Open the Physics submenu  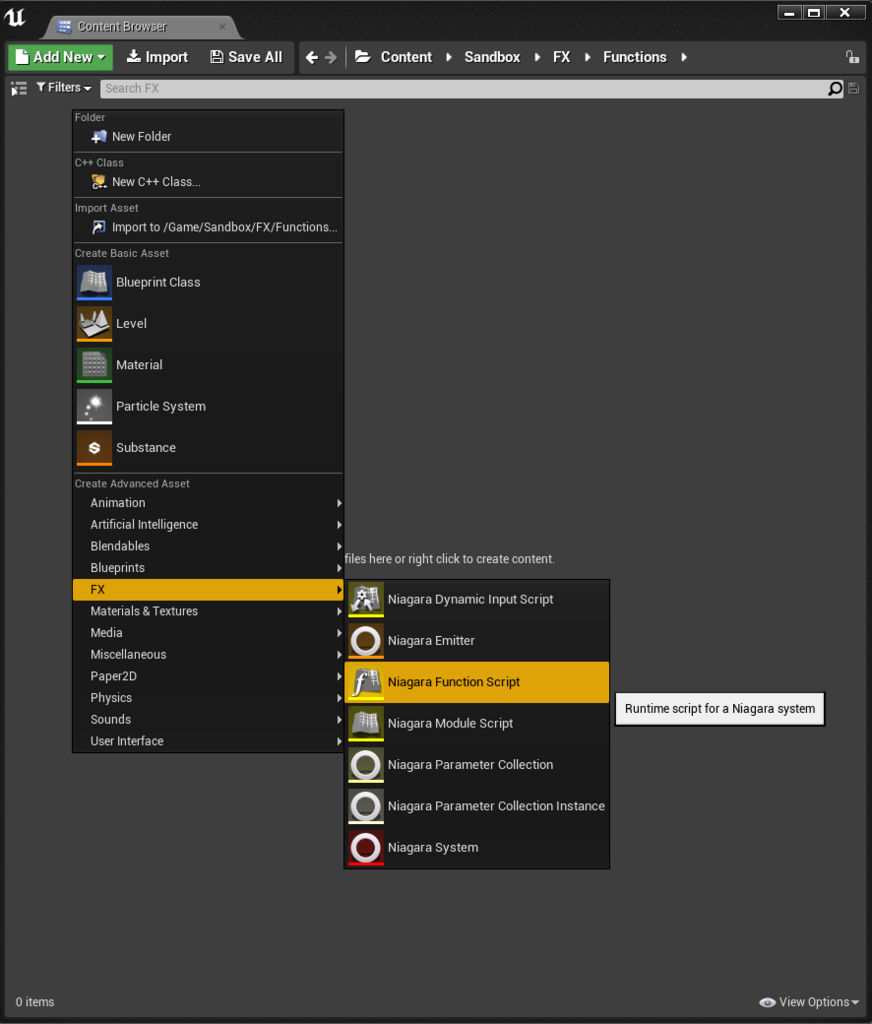tap(208, 697)
